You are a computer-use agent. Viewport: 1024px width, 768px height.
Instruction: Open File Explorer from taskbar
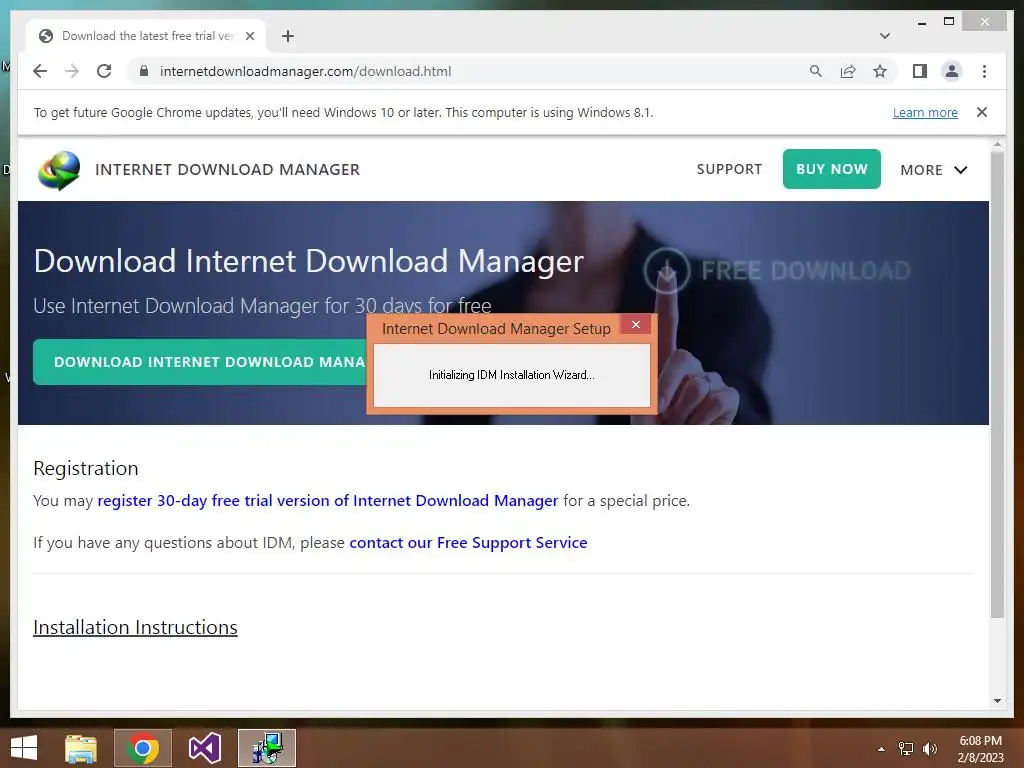point(81,748)
